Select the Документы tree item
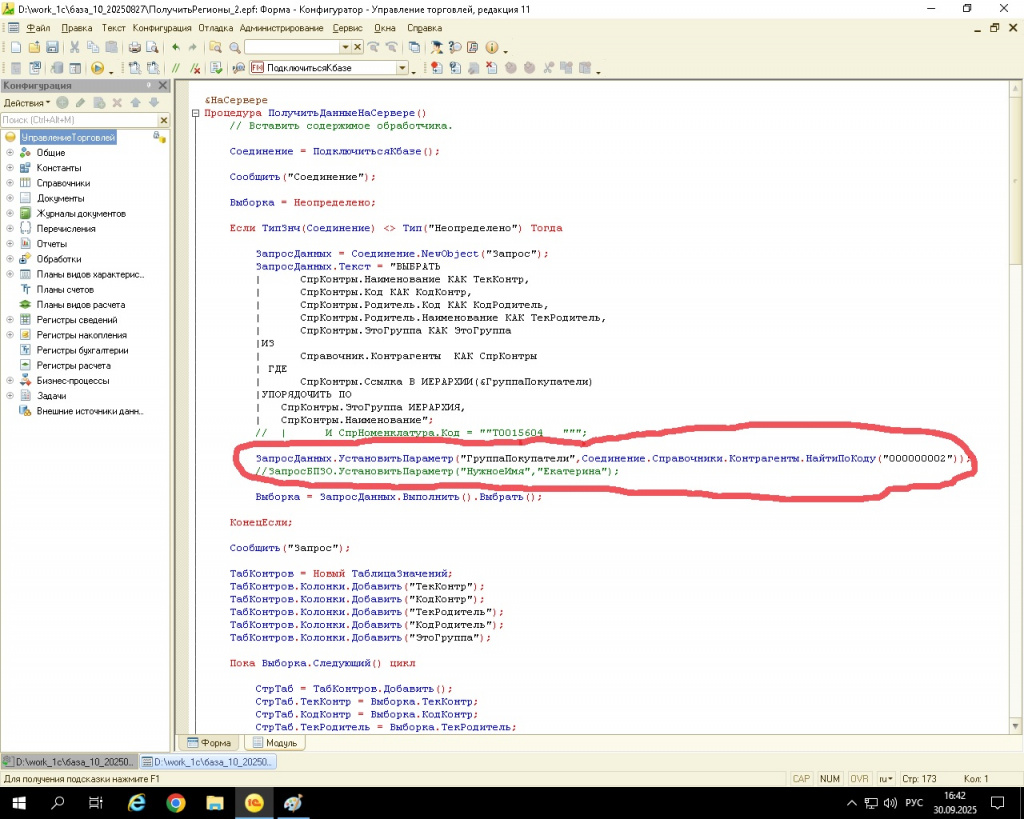Image resolution: width=1024 pixels, height=819 pixels. coord(60,198)
